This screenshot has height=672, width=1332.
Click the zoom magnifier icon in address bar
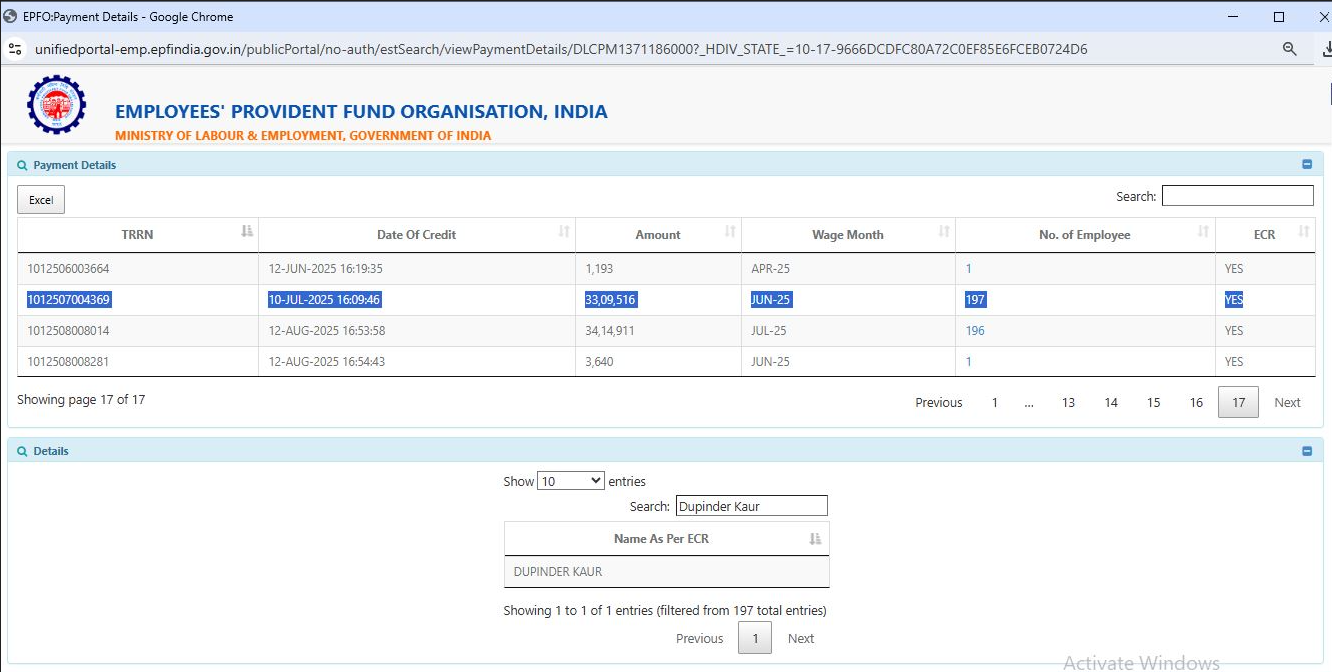1289,48
